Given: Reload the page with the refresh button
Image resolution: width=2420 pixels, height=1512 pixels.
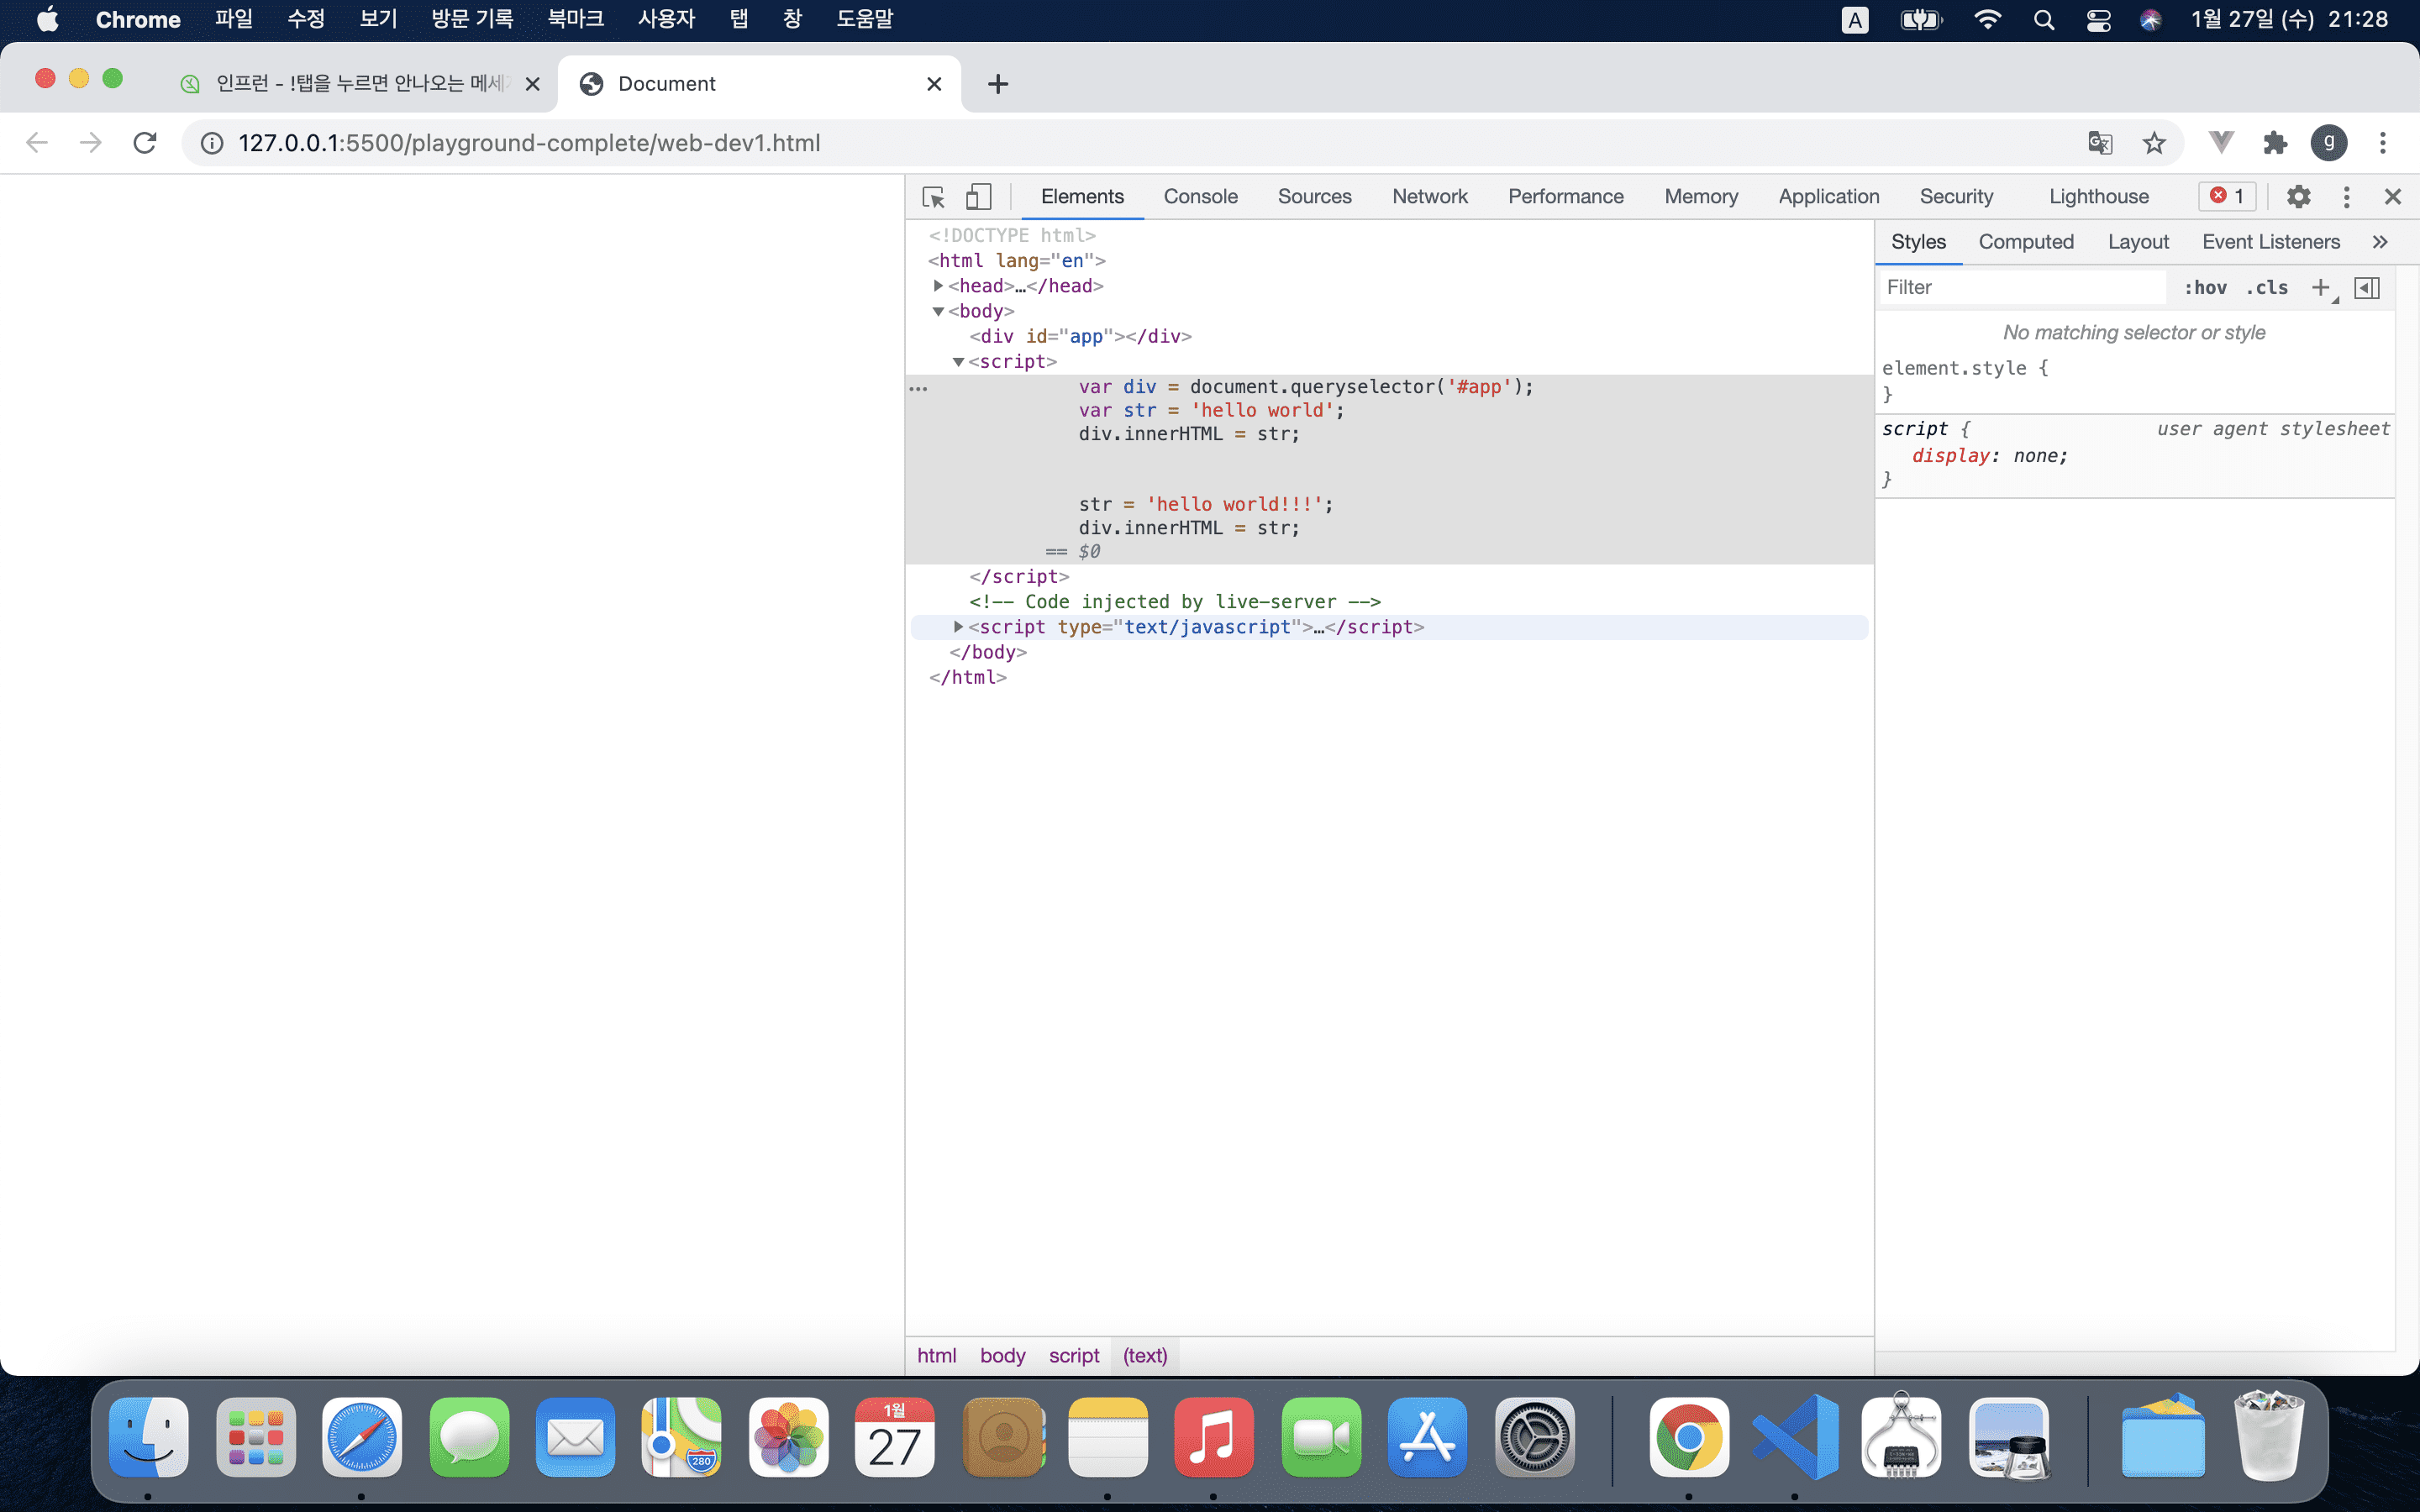Looking at the screenshot, I should click(x=145, y=143).
